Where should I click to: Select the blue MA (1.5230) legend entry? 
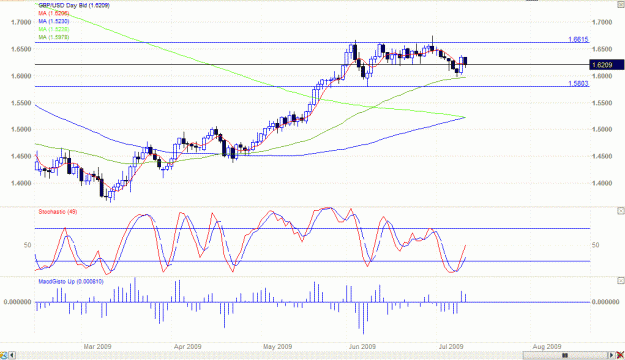coord(54,21)
